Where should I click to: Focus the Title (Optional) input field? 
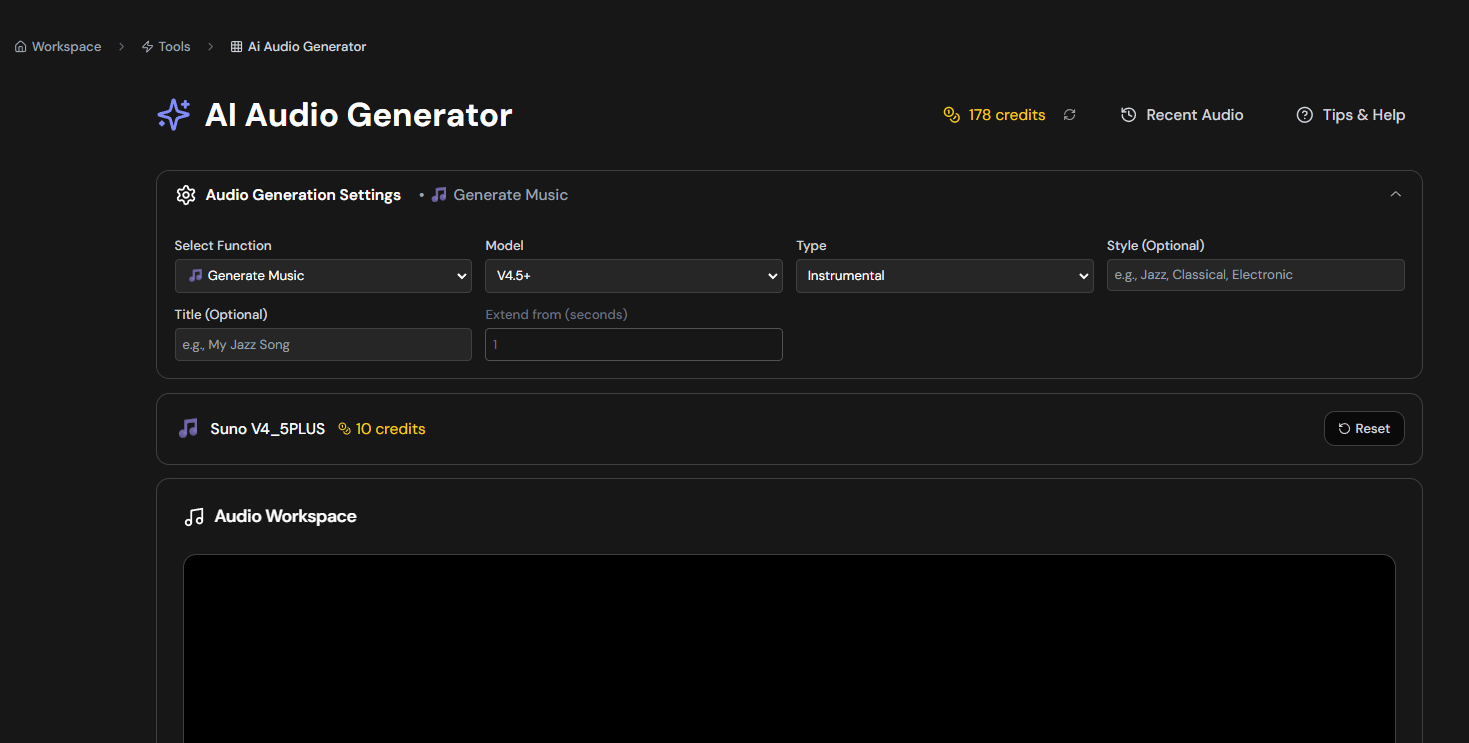323,345
